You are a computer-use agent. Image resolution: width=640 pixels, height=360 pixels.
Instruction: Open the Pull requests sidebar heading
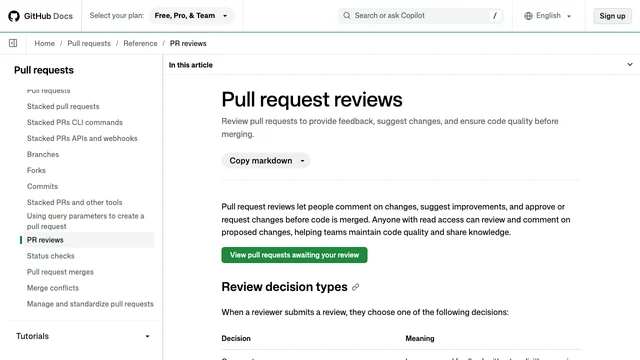44,70
